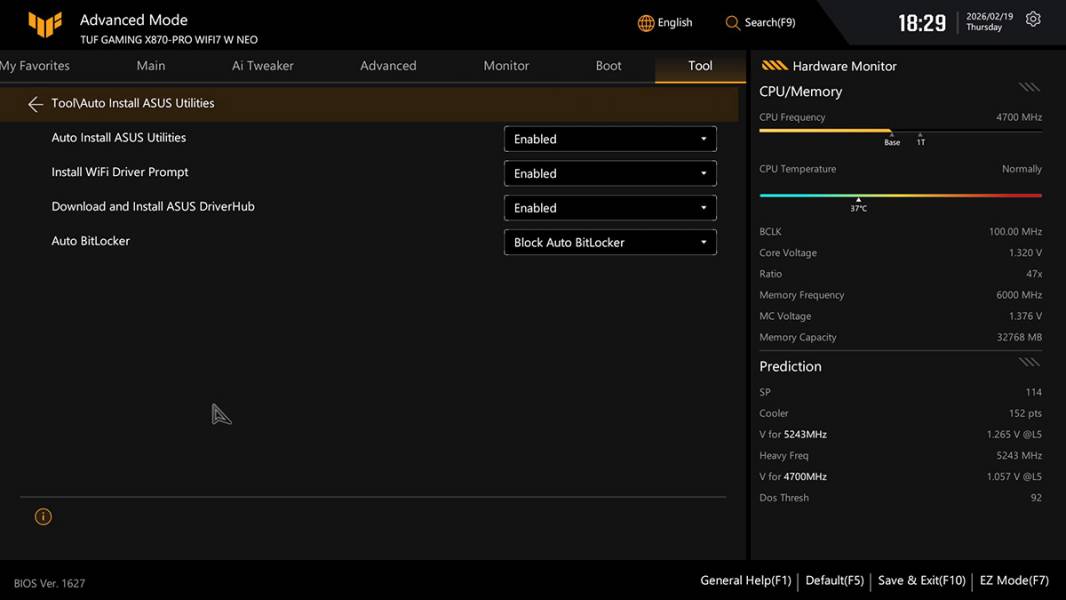Click the Hardware Monitor icon
Screen dimensions: 1066x600
coord(774,66)
